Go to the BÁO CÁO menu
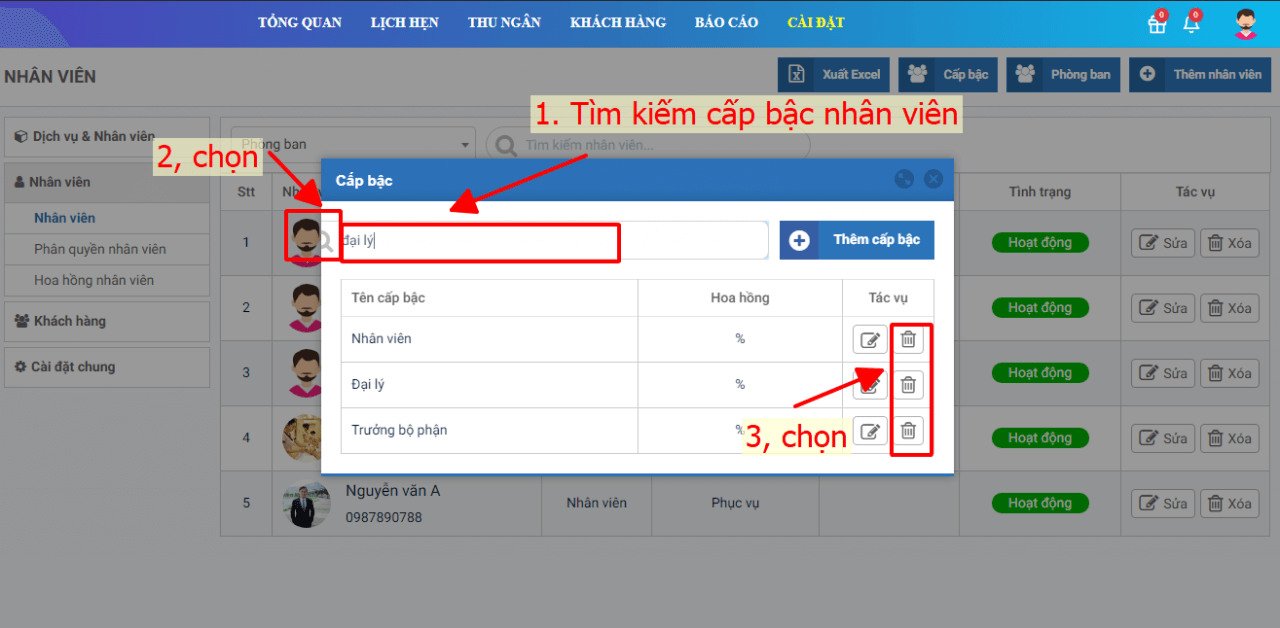The width and height of the screenshot is (1280, 628). 726,23
